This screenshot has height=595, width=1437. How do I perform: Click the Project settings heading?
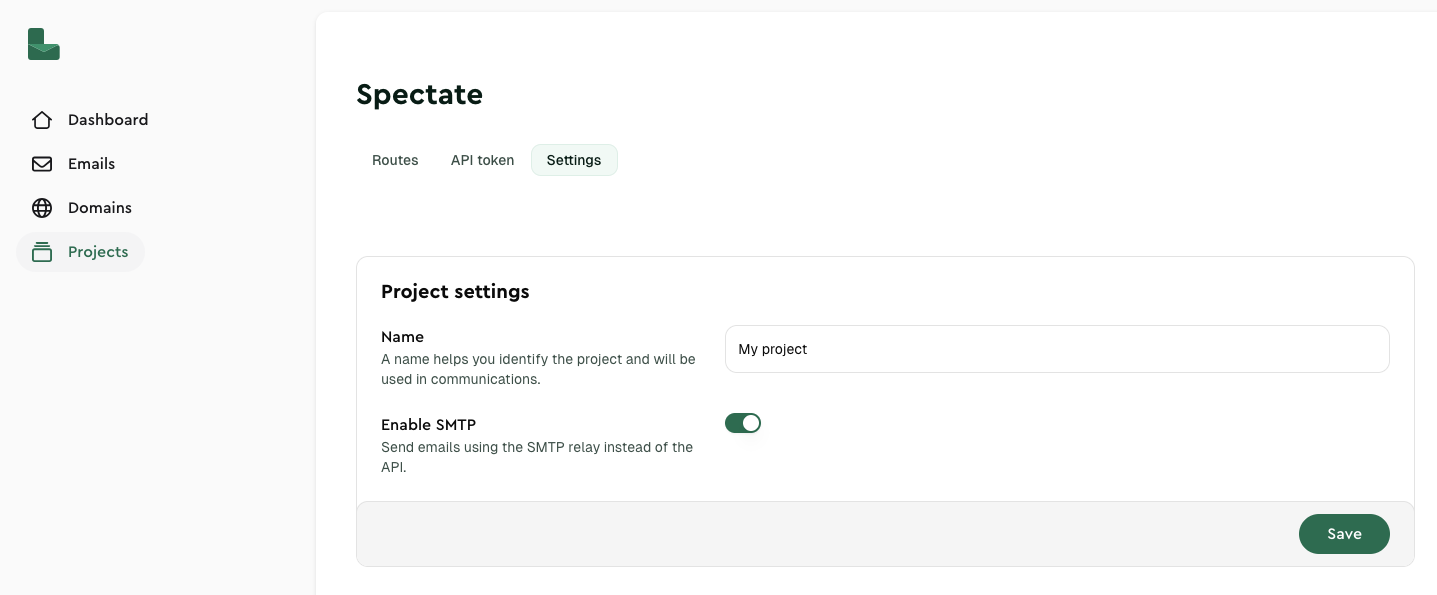point(455,292)
